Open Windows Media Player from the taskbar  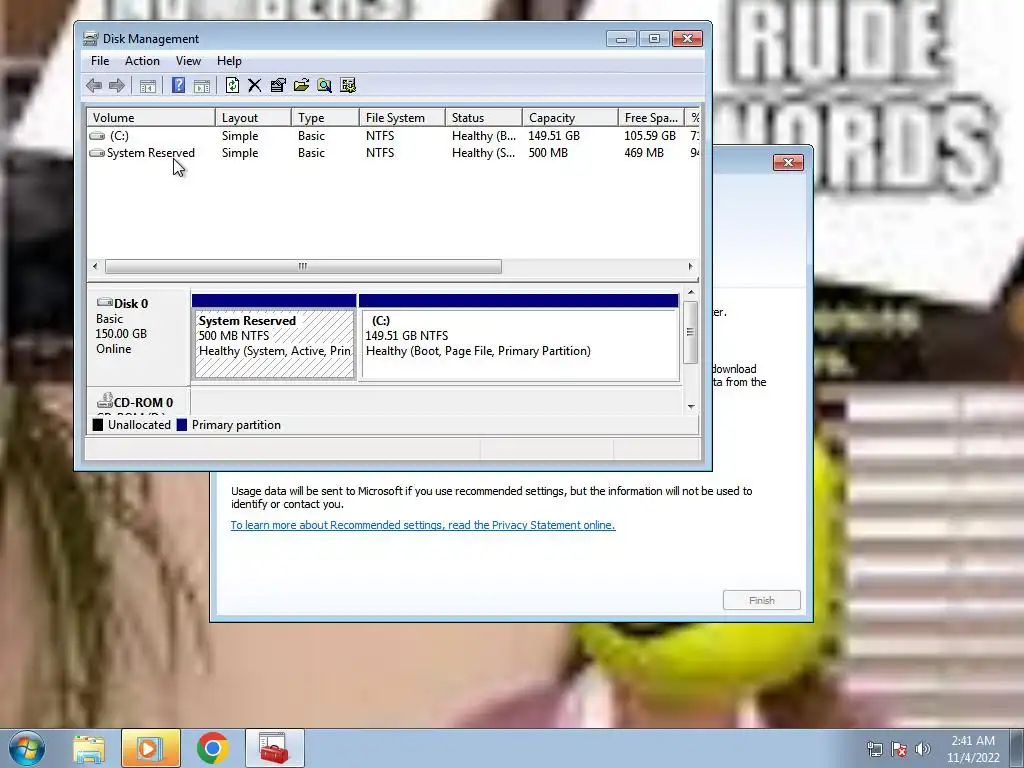click(150, 748)
